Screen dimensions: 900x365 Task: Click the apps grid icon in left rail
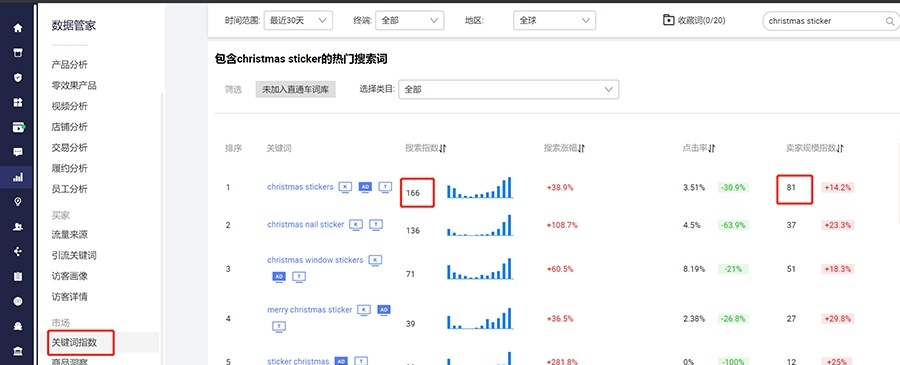[18, 102]
